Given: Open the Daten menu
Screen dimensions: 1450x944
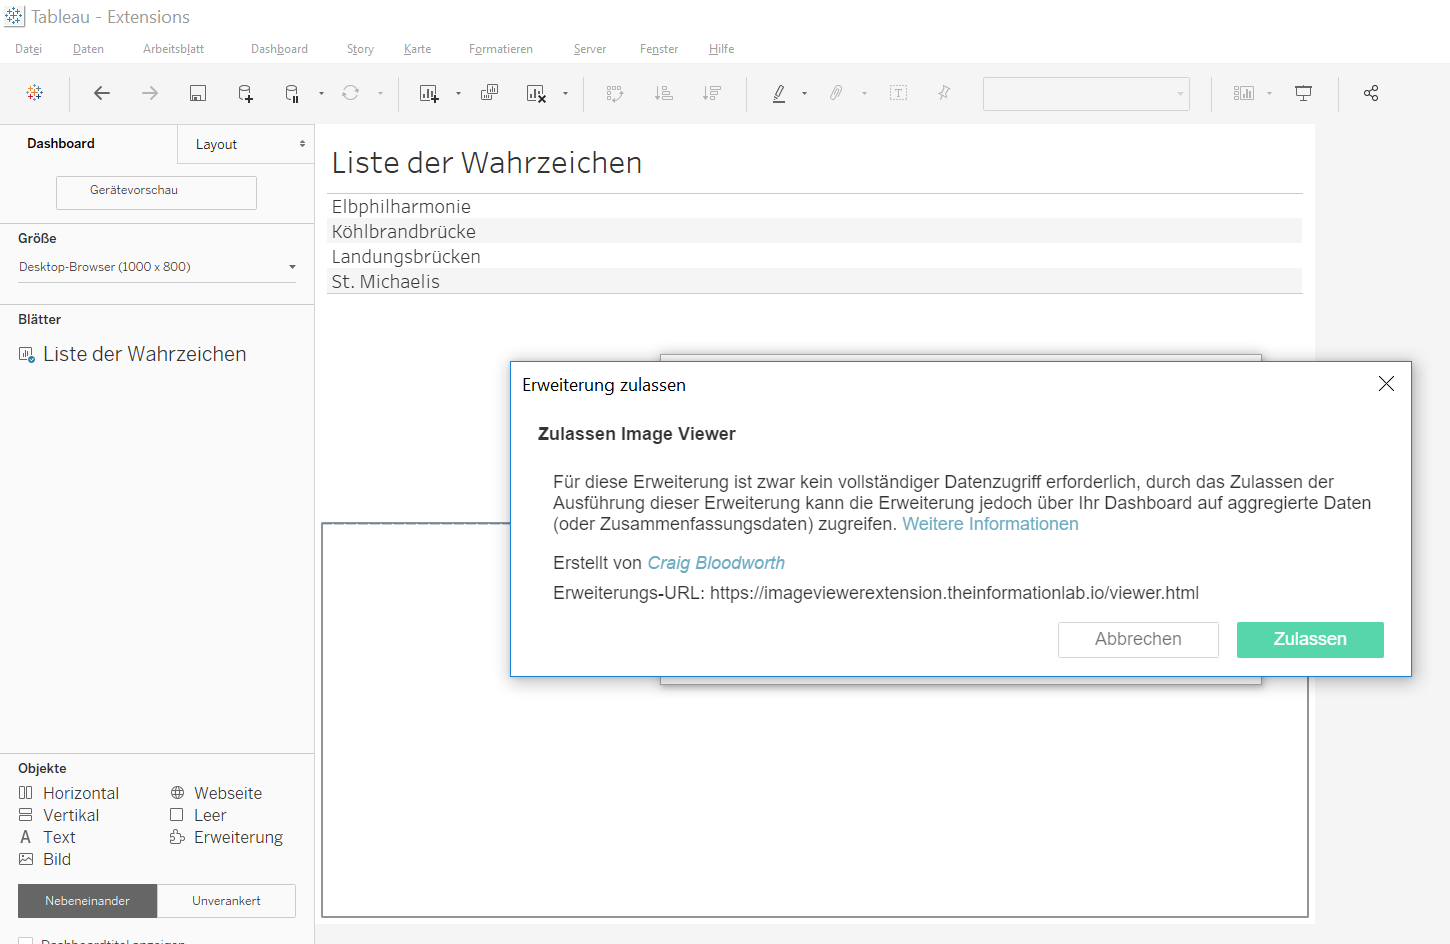Looking at the screenshot, I should 88,49.
